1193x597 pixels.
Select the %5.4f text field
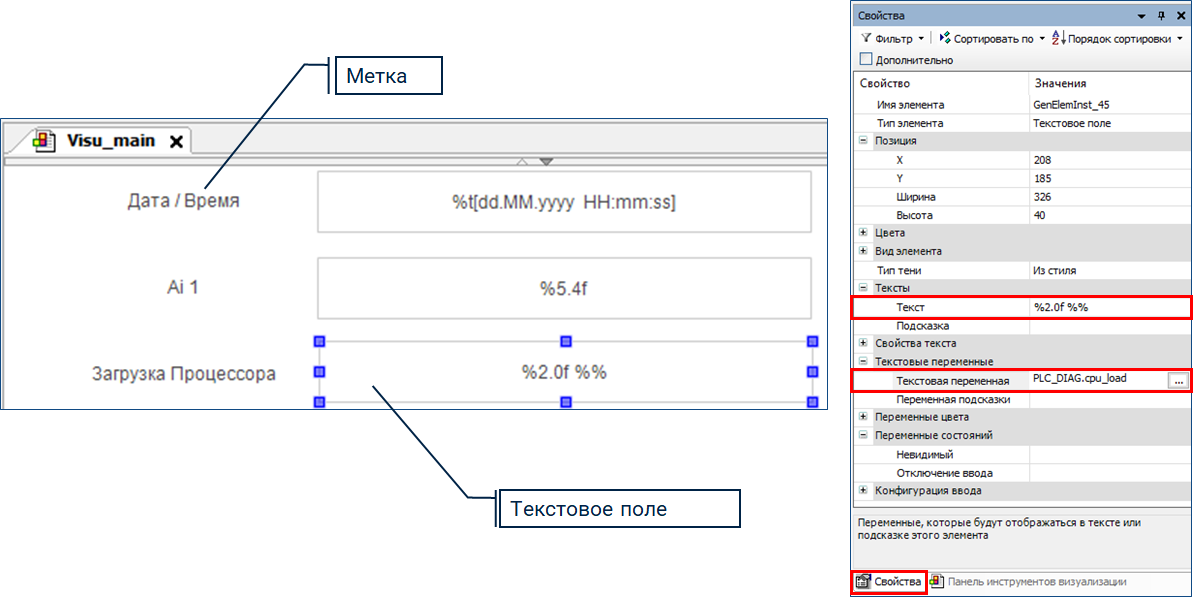[x=564, y=289]
